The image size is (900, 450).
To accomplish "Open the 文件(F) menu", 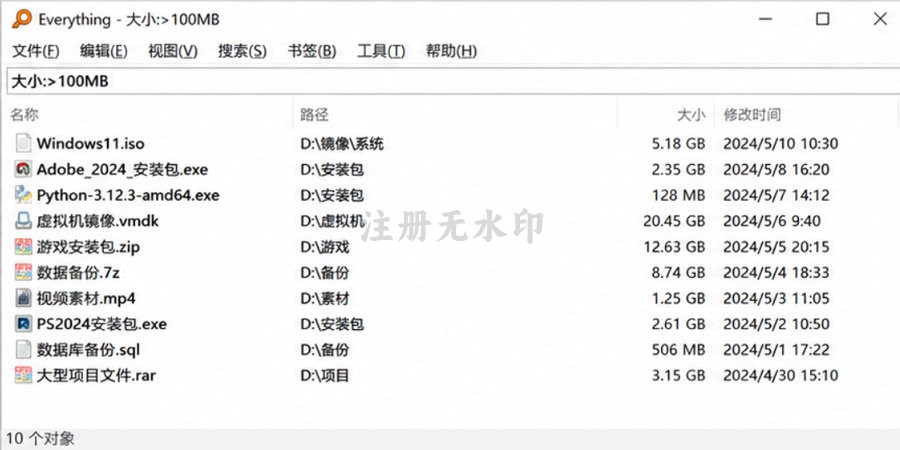I will [36, 51].
